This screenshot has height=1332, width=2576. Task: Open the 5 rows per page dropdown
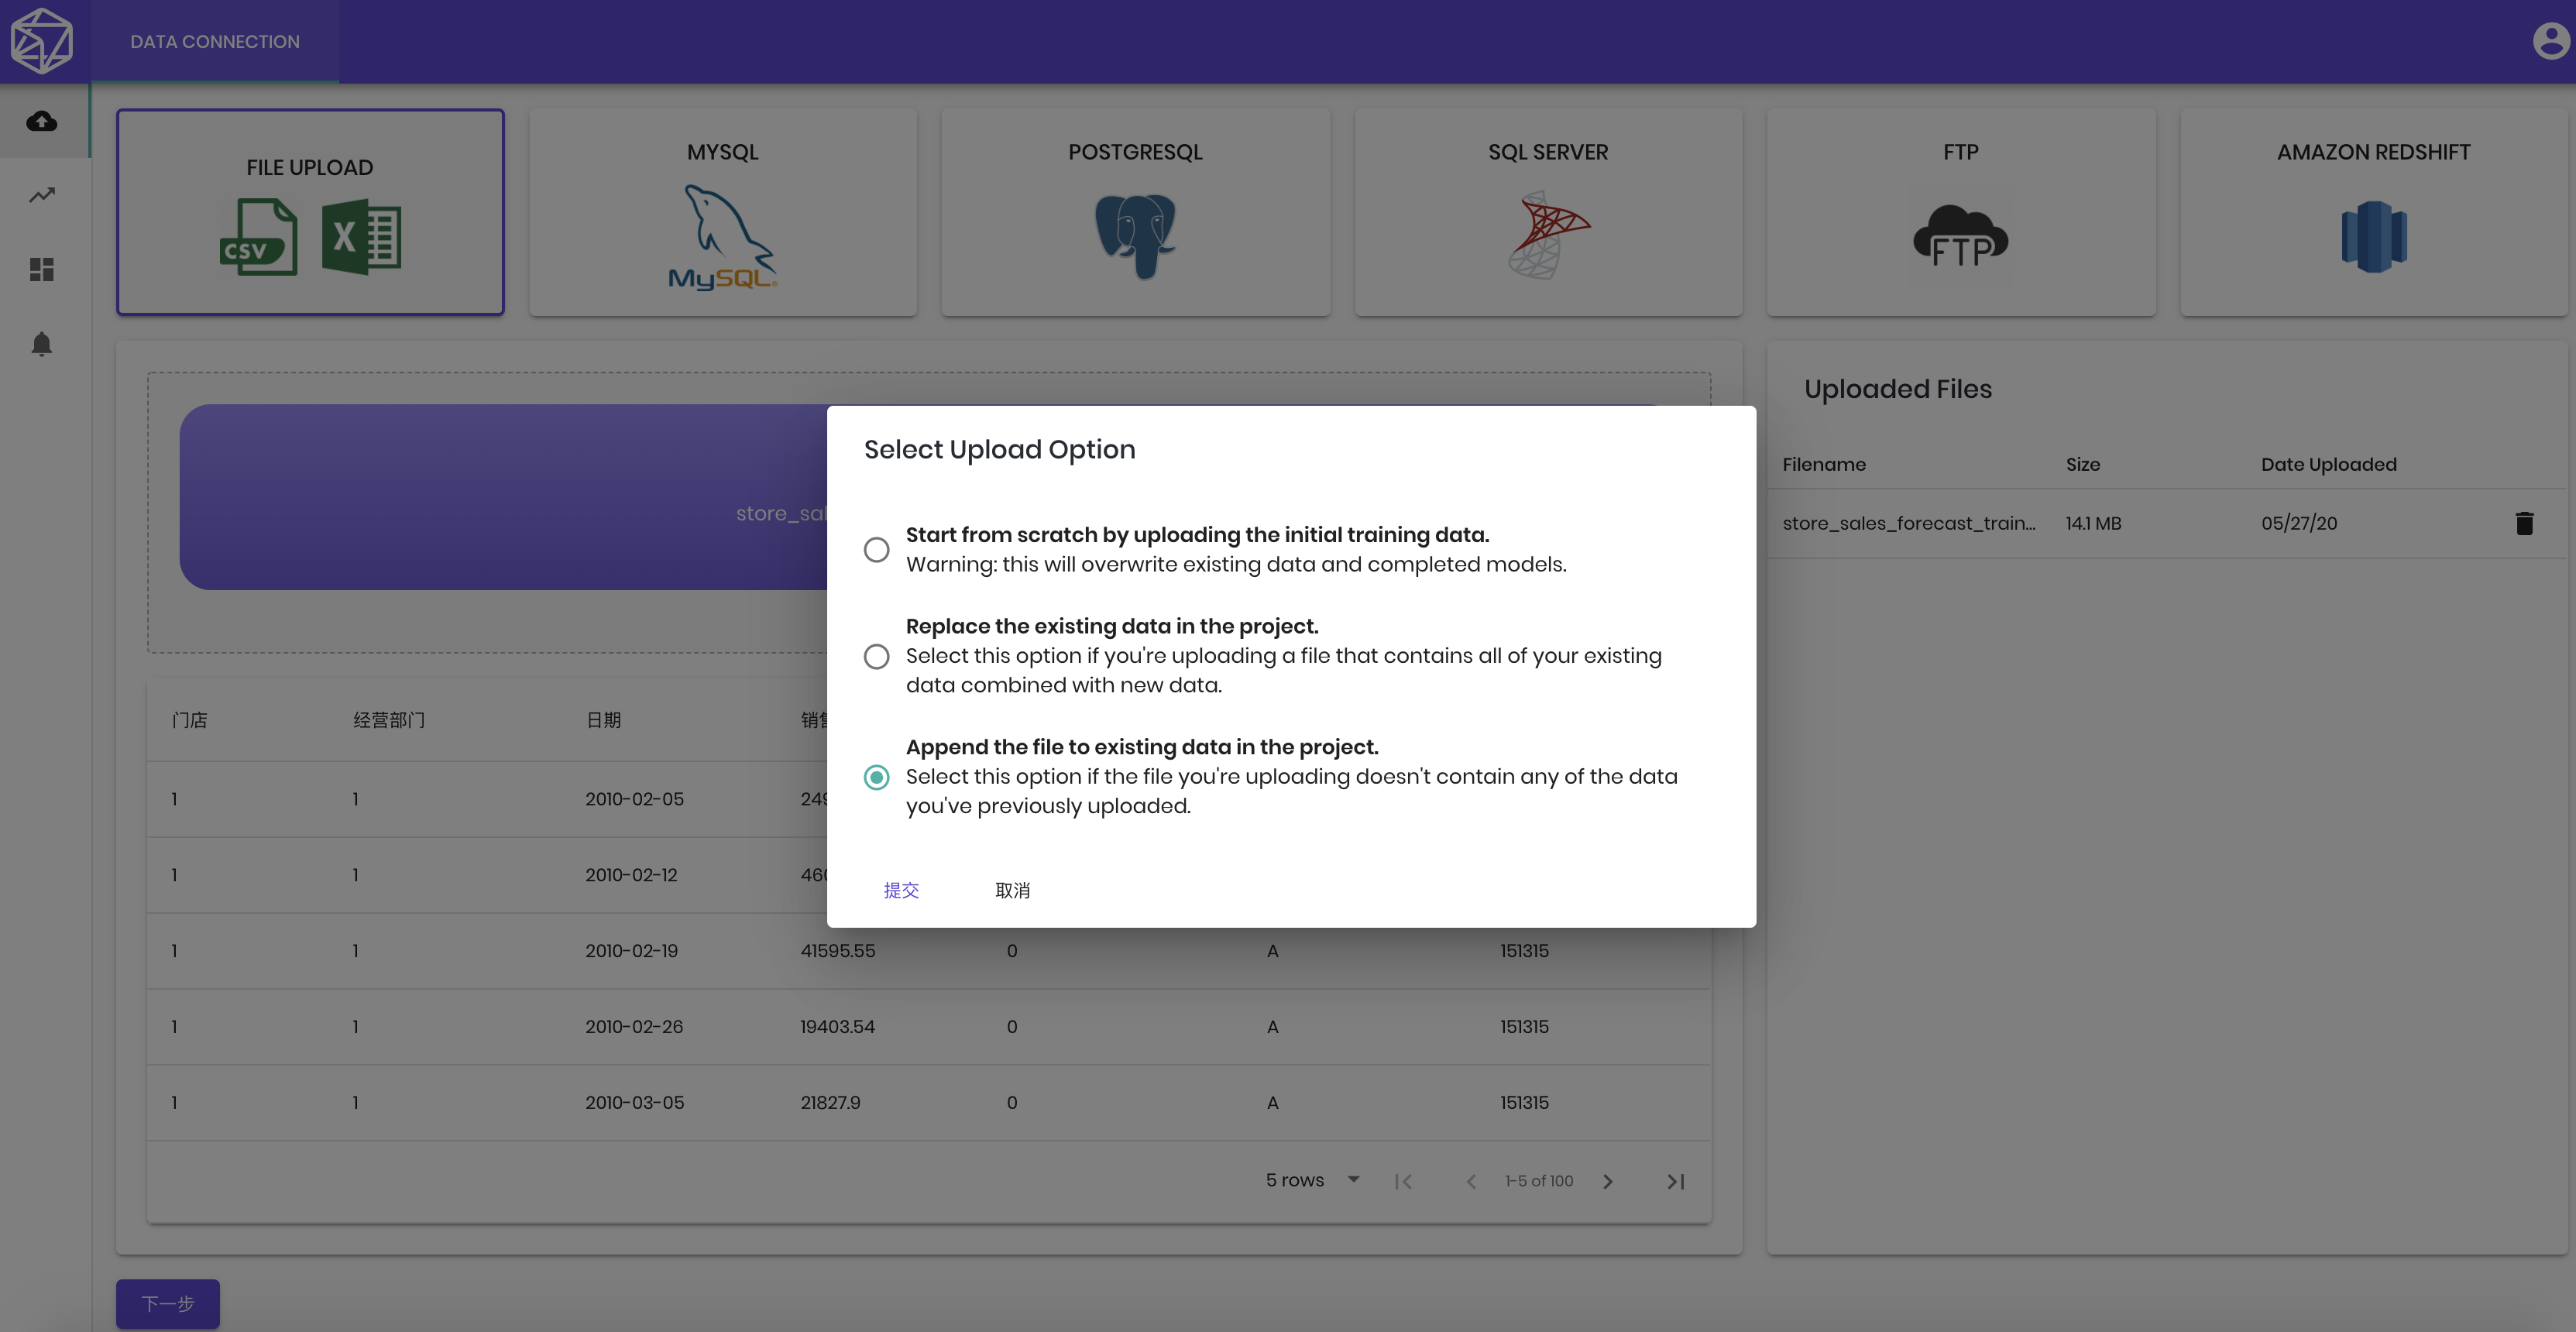(x=1312, y=1180)
